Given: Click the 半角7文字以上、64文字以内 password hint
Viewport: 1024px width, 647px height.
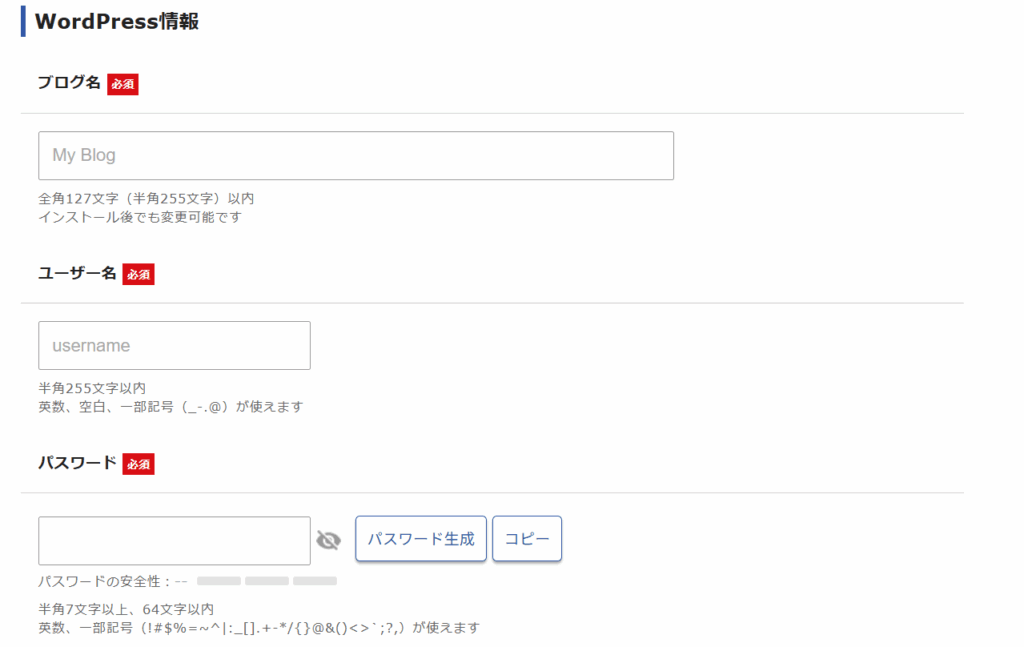Looking at the screenshot, I should pyautogui.click(x=126, y=609).
